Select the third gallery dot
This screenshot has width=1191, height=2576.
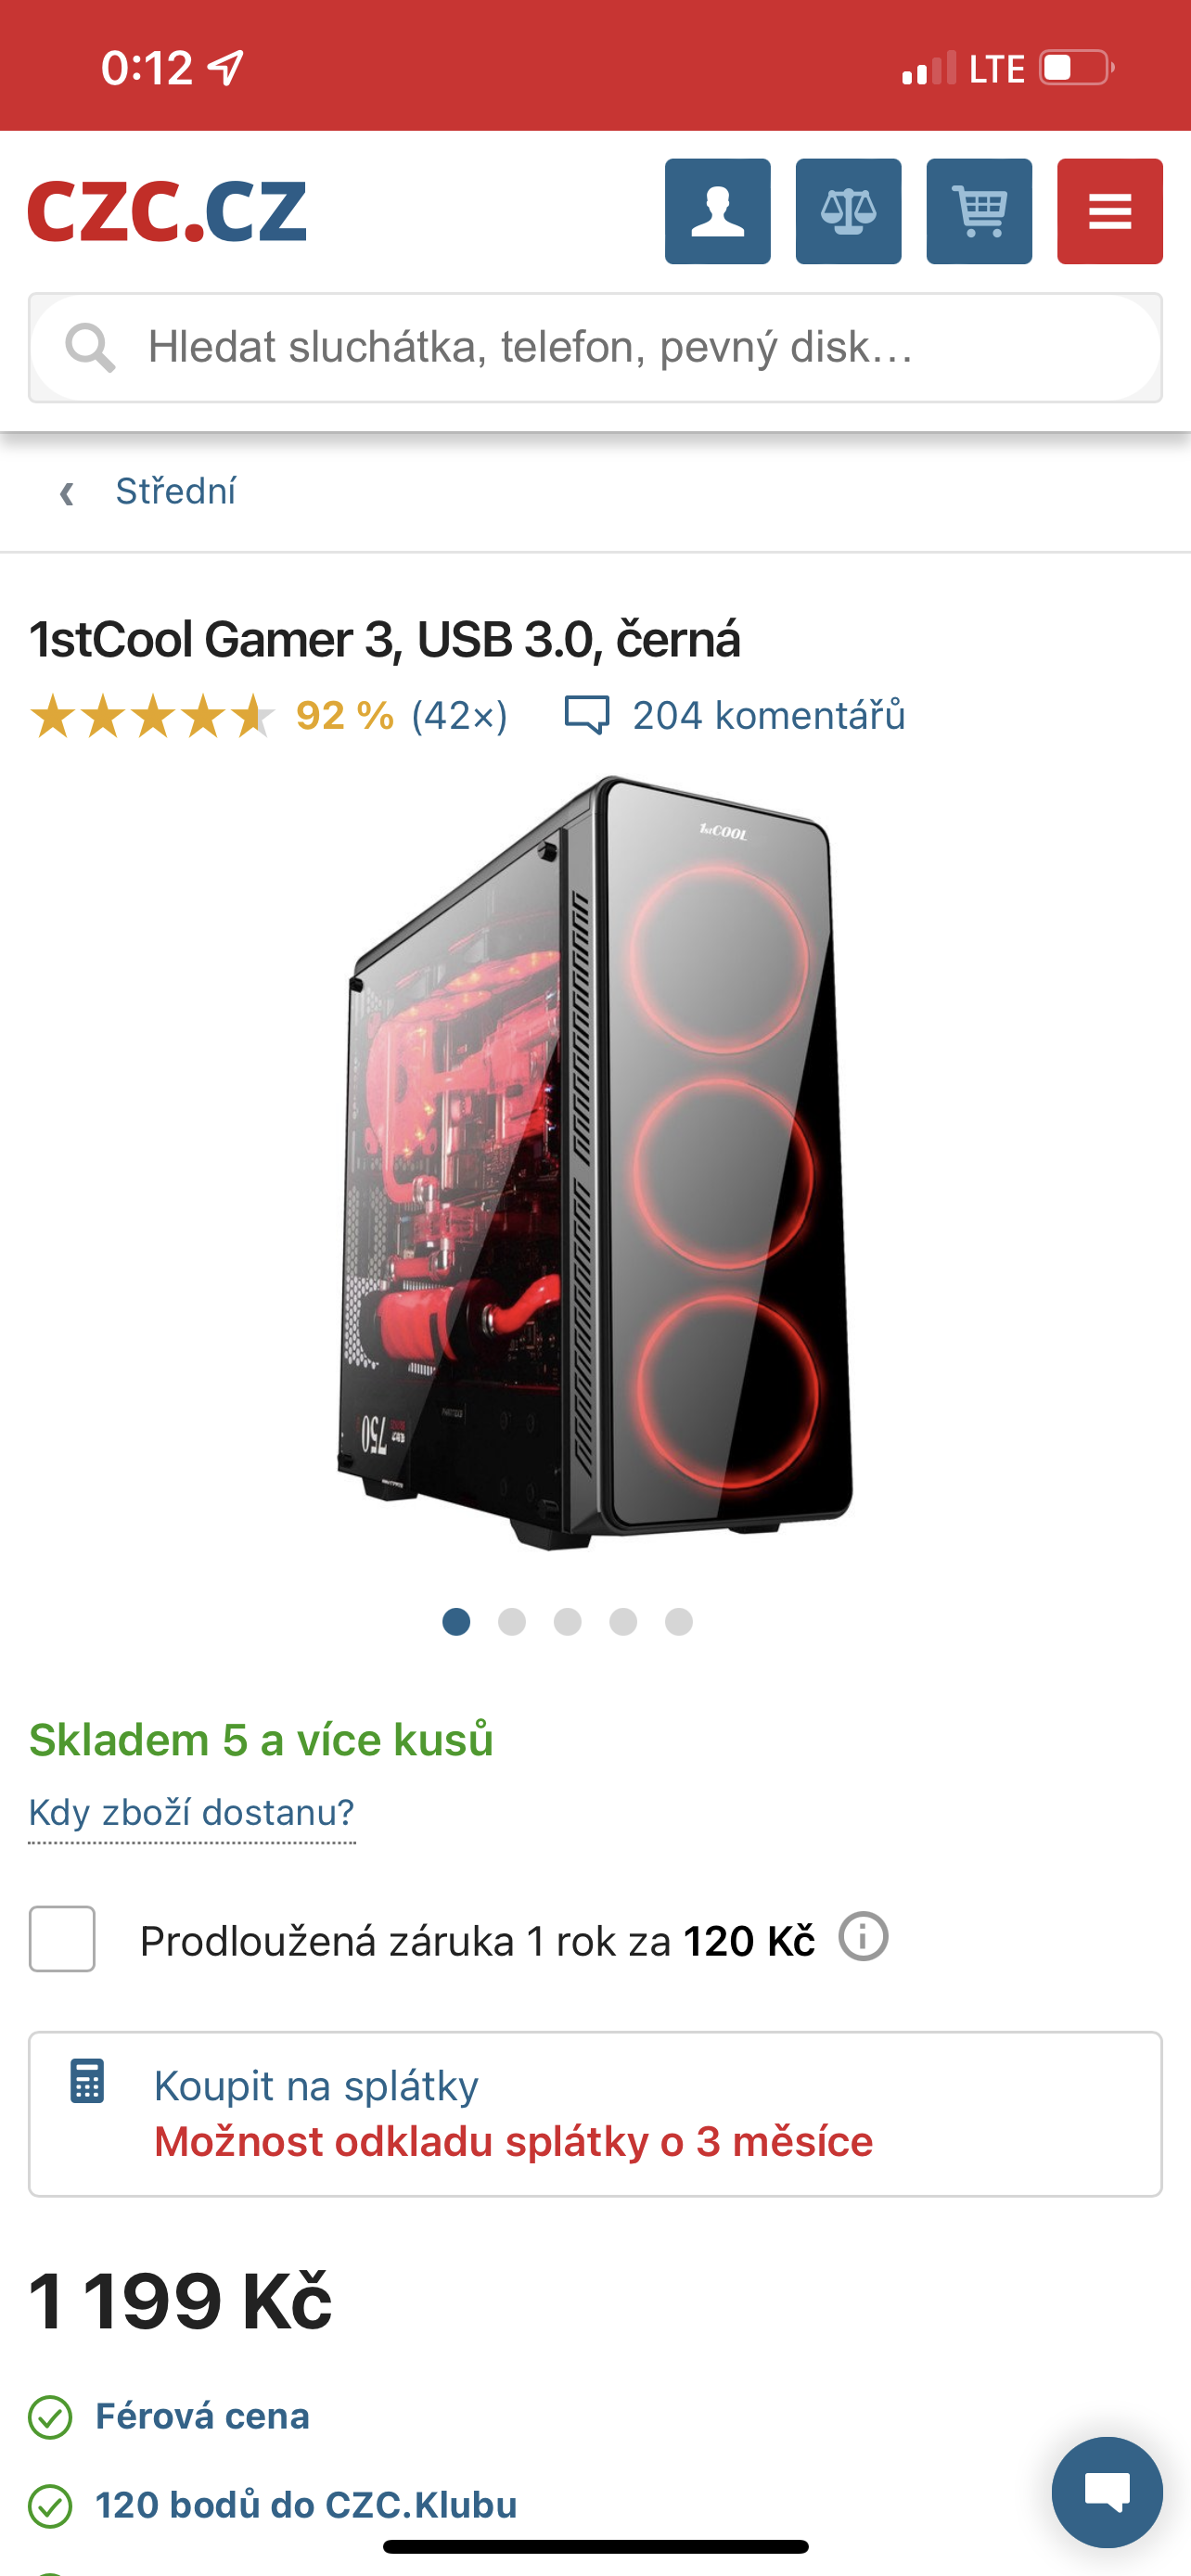[x=568, y=1622]
